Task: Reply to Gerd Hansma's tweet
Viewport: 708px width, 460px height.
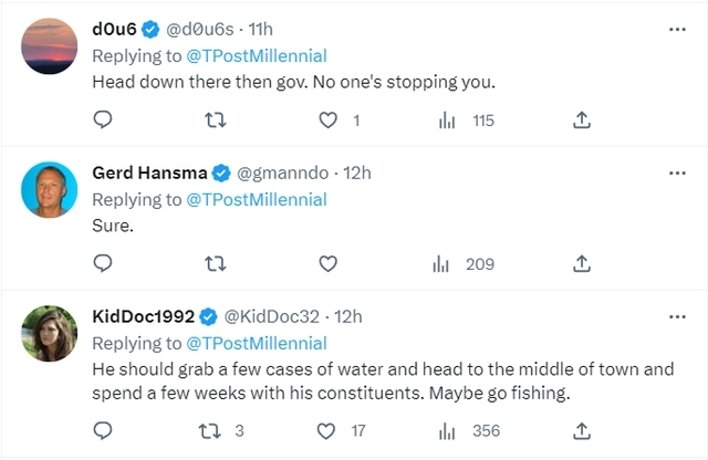Action: coord(104,264)
